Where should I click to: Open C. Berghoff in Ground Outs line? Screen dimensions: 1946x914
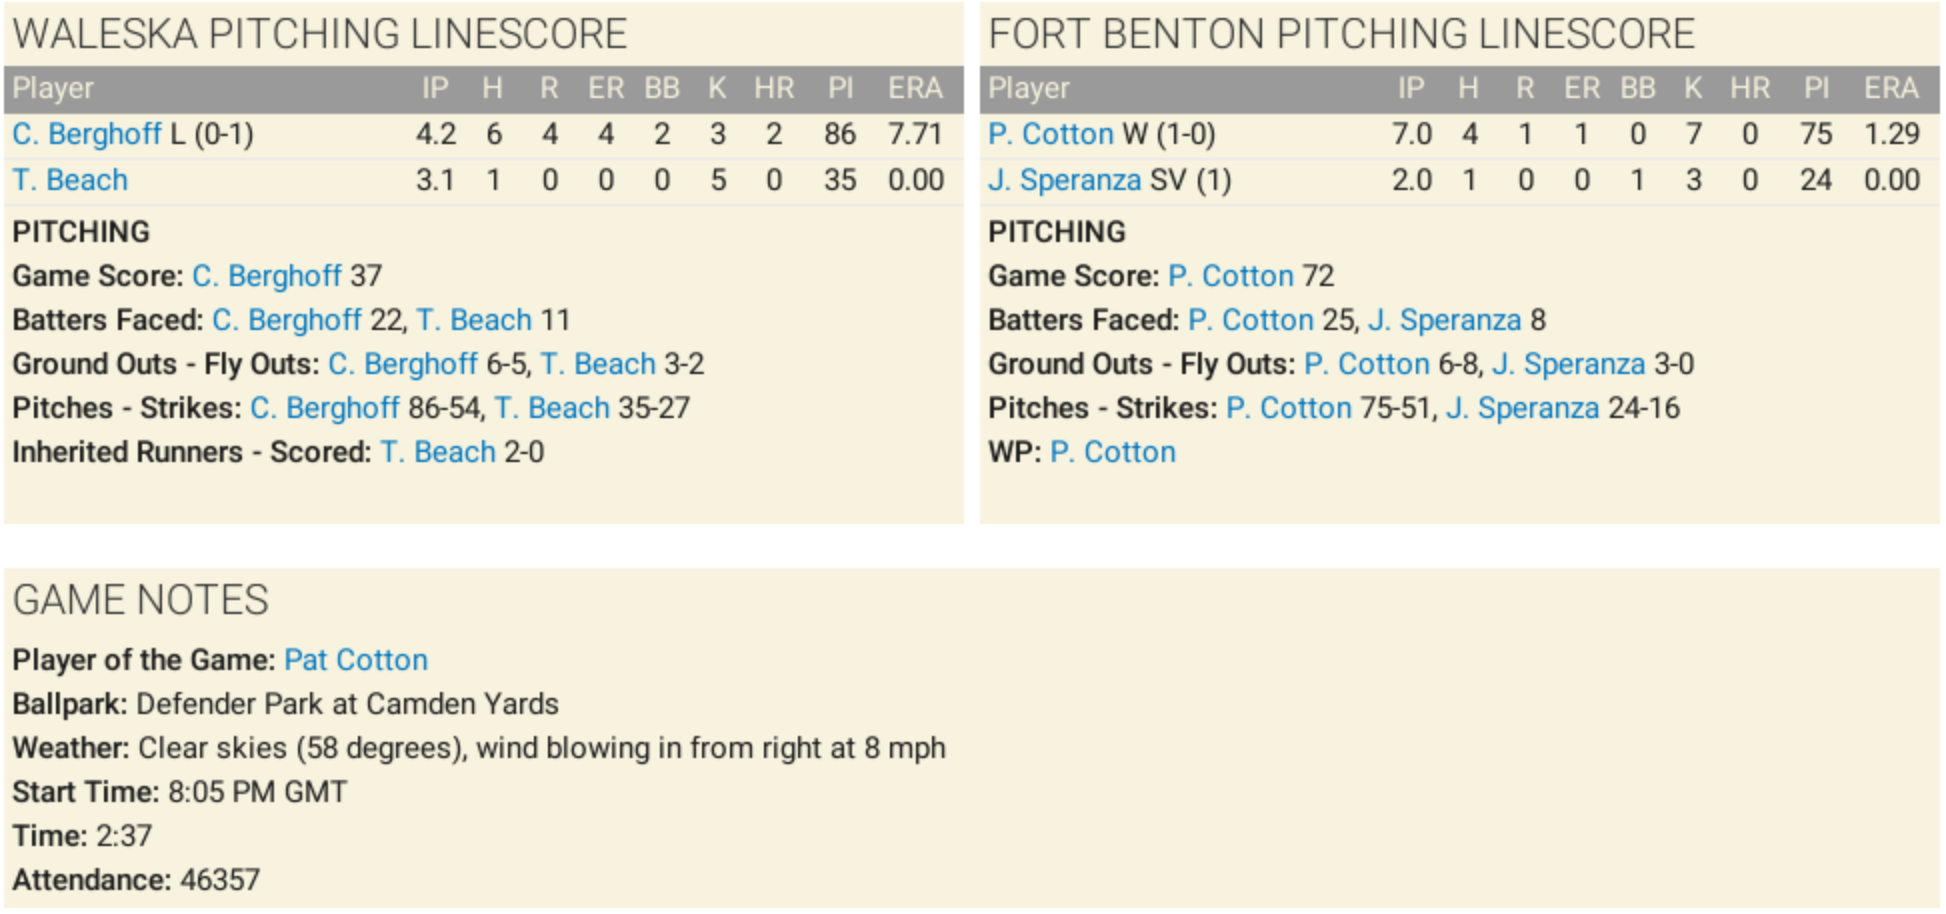(403, 364)
